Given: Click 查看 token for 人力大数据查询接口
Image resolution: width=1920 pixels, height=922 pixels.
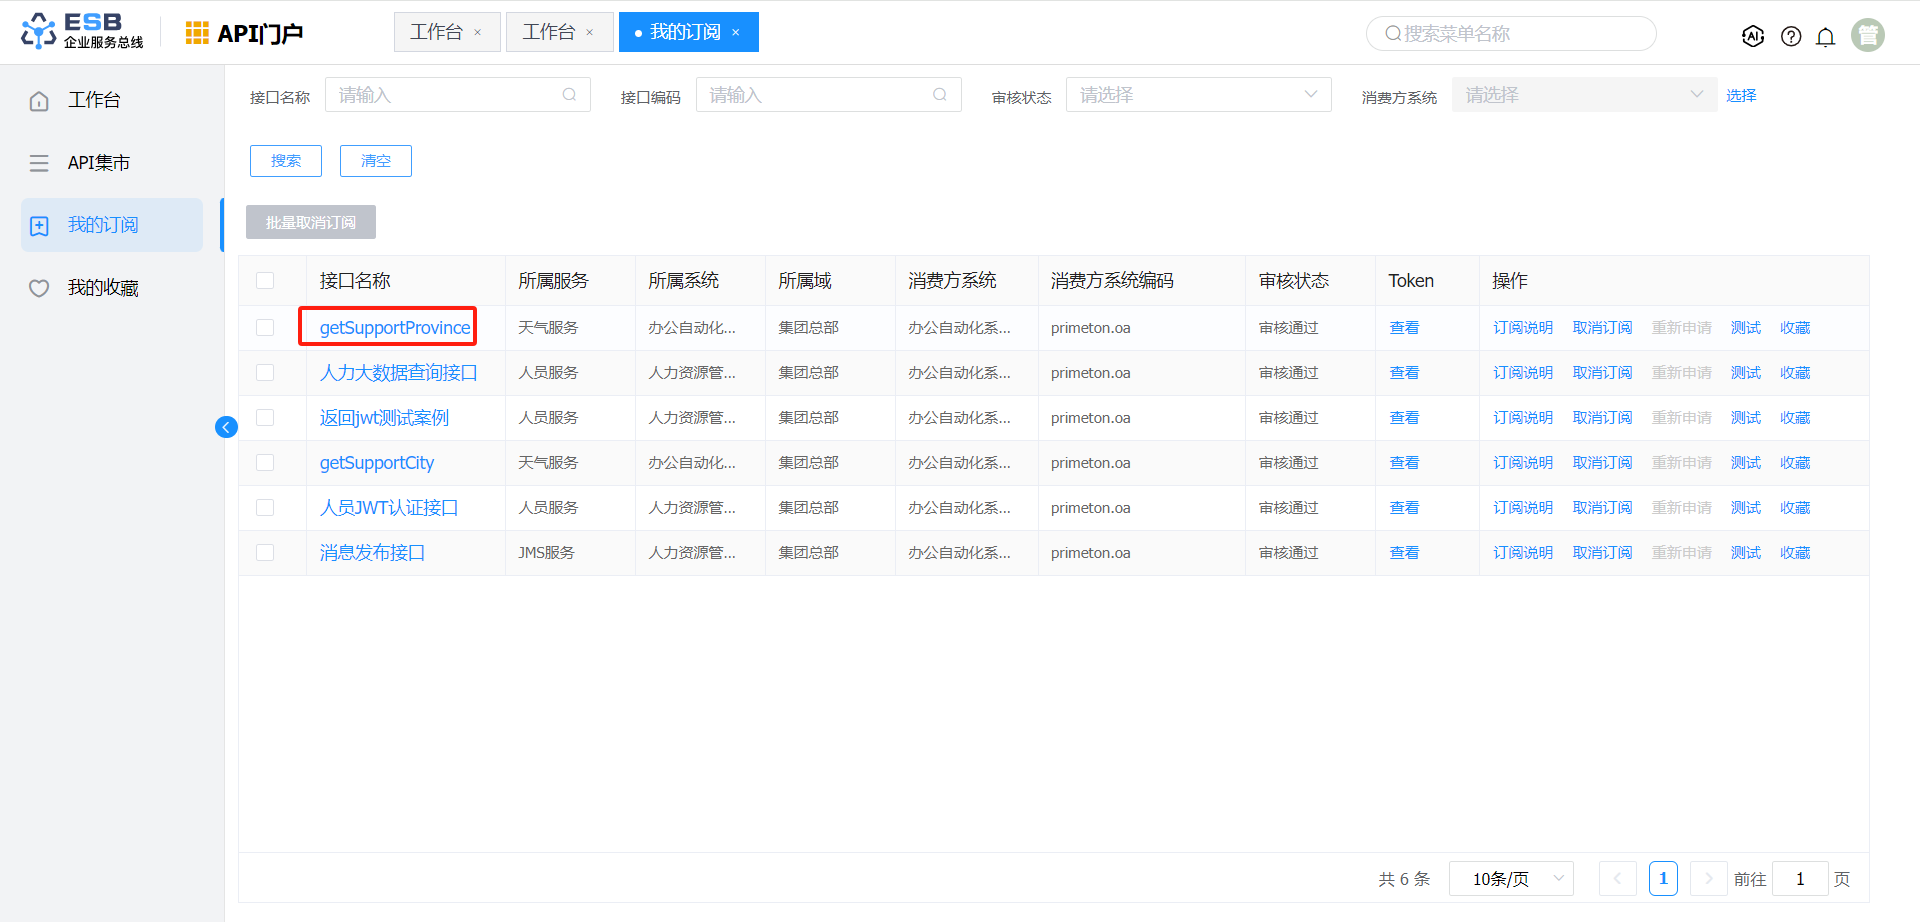Looking at the screenshot, I should (1404, 373).
